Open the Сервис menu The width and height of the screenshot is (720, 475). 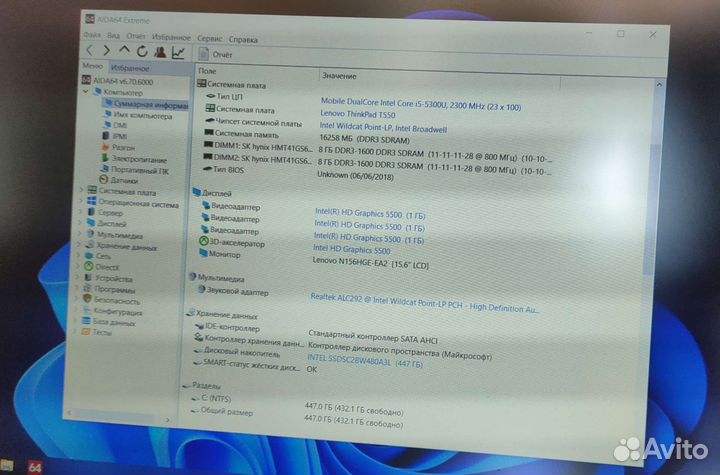pos(209,39)
